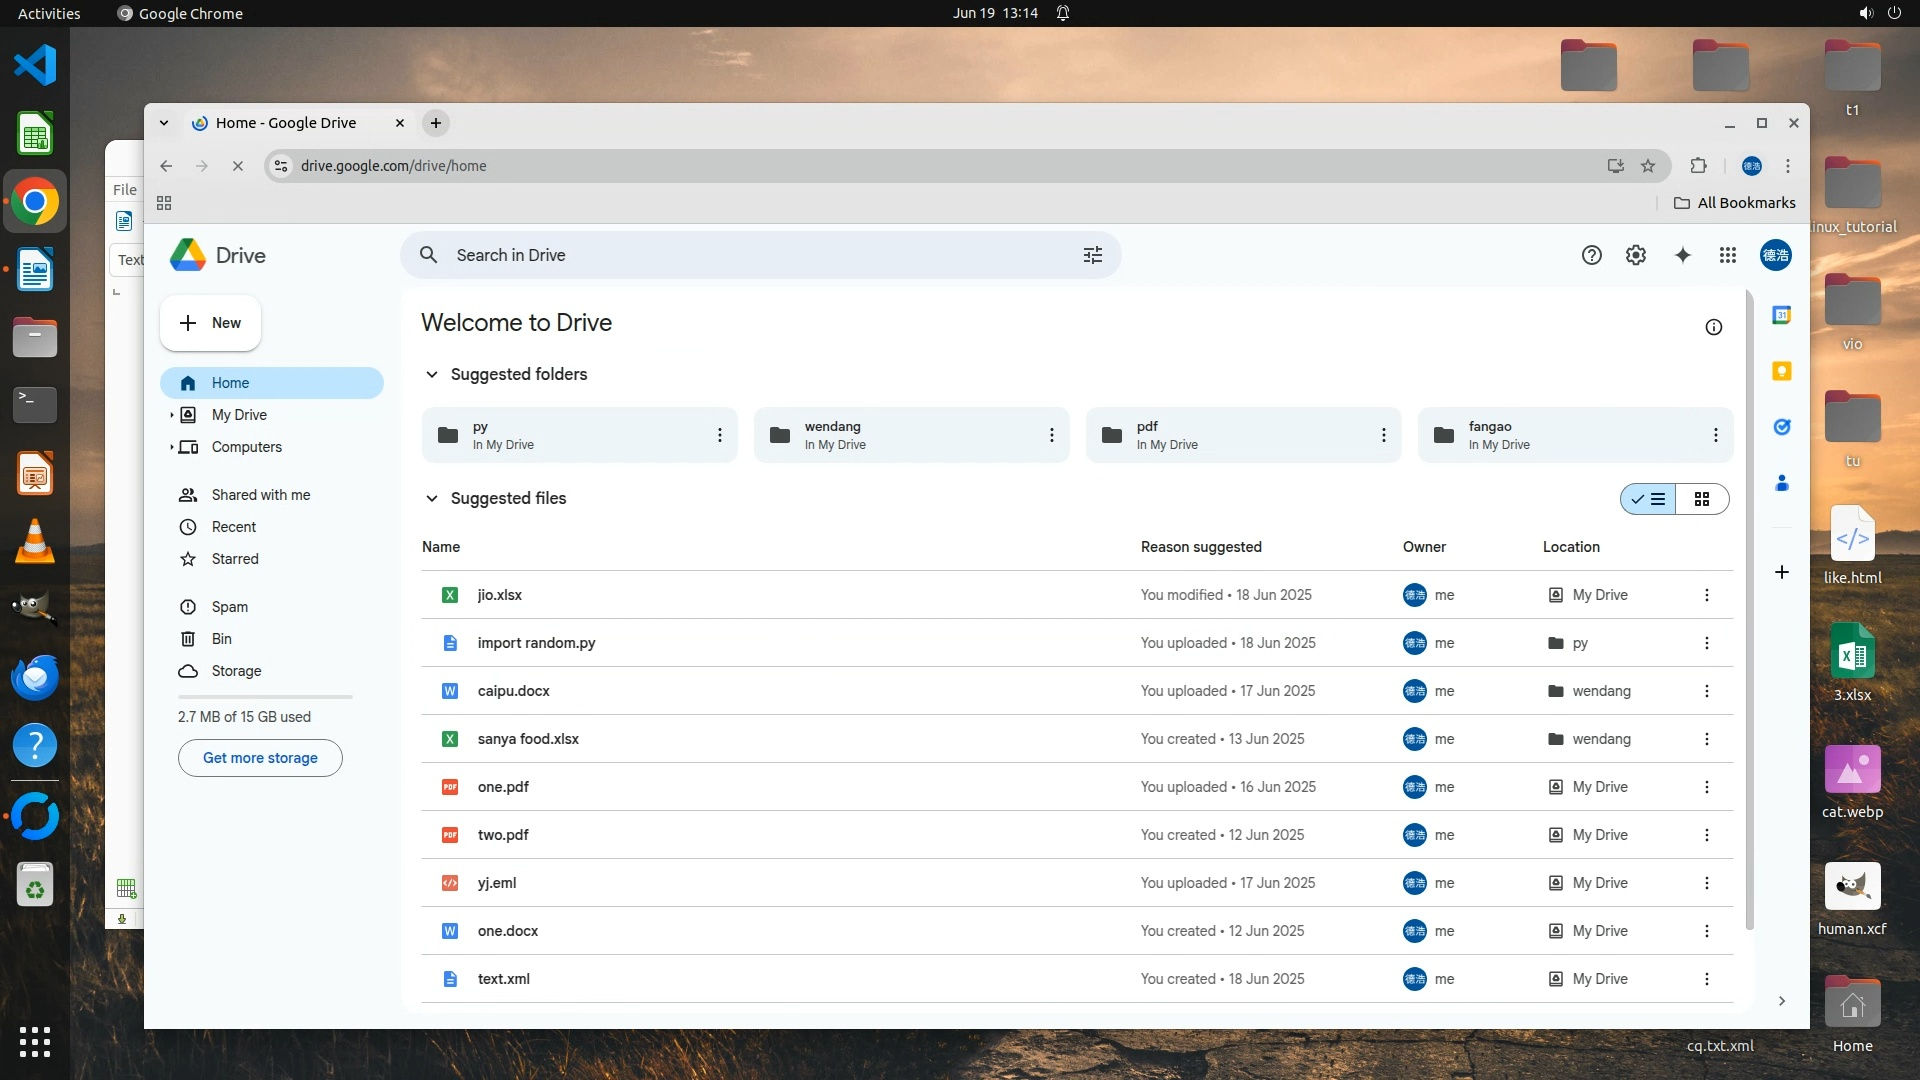Viewport: 1920px width, 1080px height.
Task: Click the New button
Action: (x=210, y=323)
